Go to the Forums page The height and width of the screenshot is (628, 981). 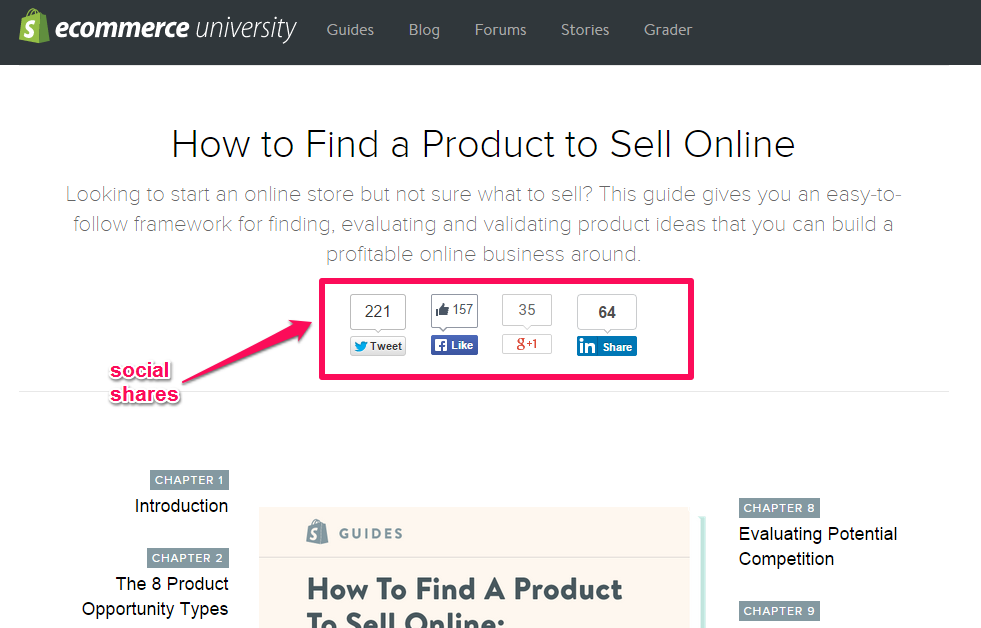pos(501,29)
